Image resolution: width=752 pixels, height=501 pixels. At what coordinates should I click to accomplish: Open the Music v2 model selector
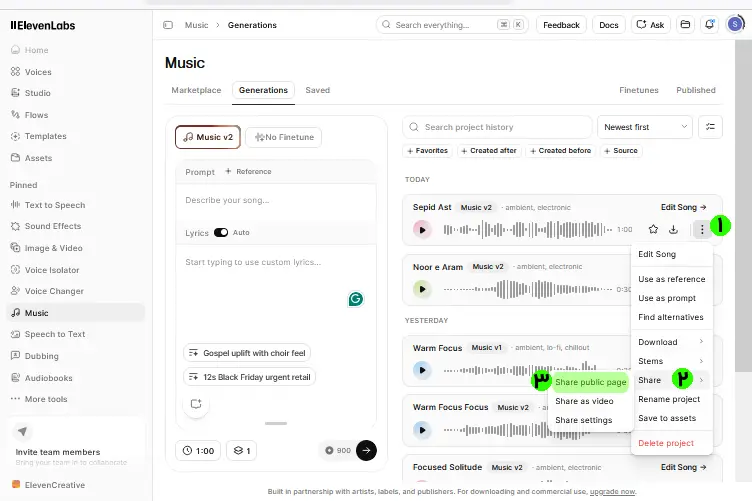[x=208, y=137]
